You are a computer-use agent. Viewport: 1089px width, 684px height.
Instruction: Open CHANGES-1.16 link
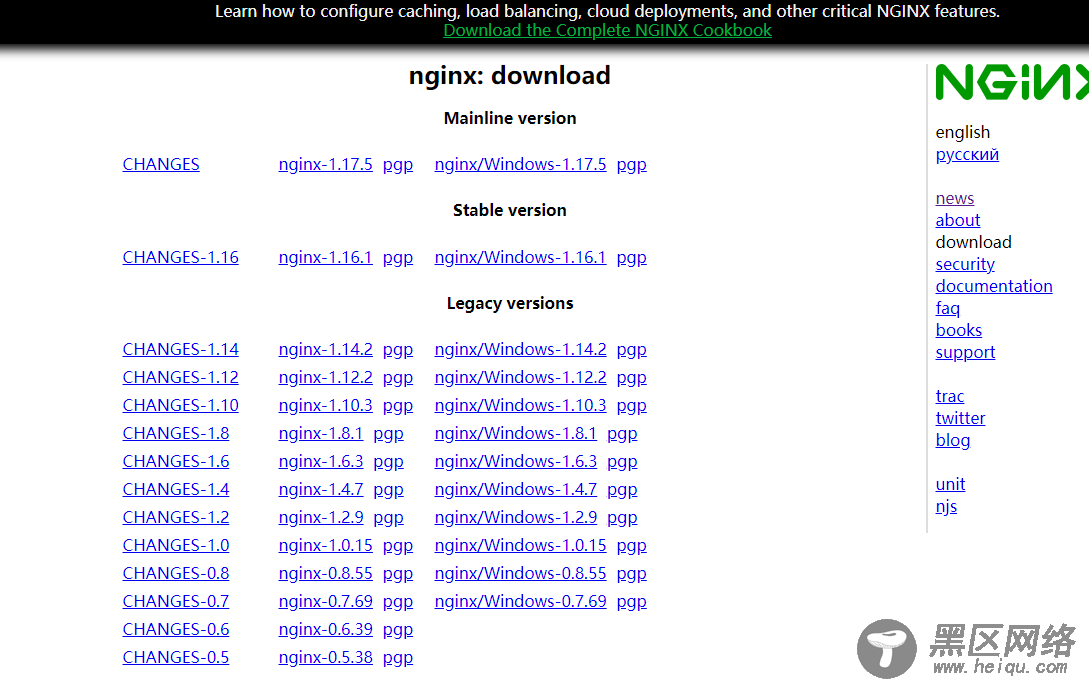pos(181,258)
